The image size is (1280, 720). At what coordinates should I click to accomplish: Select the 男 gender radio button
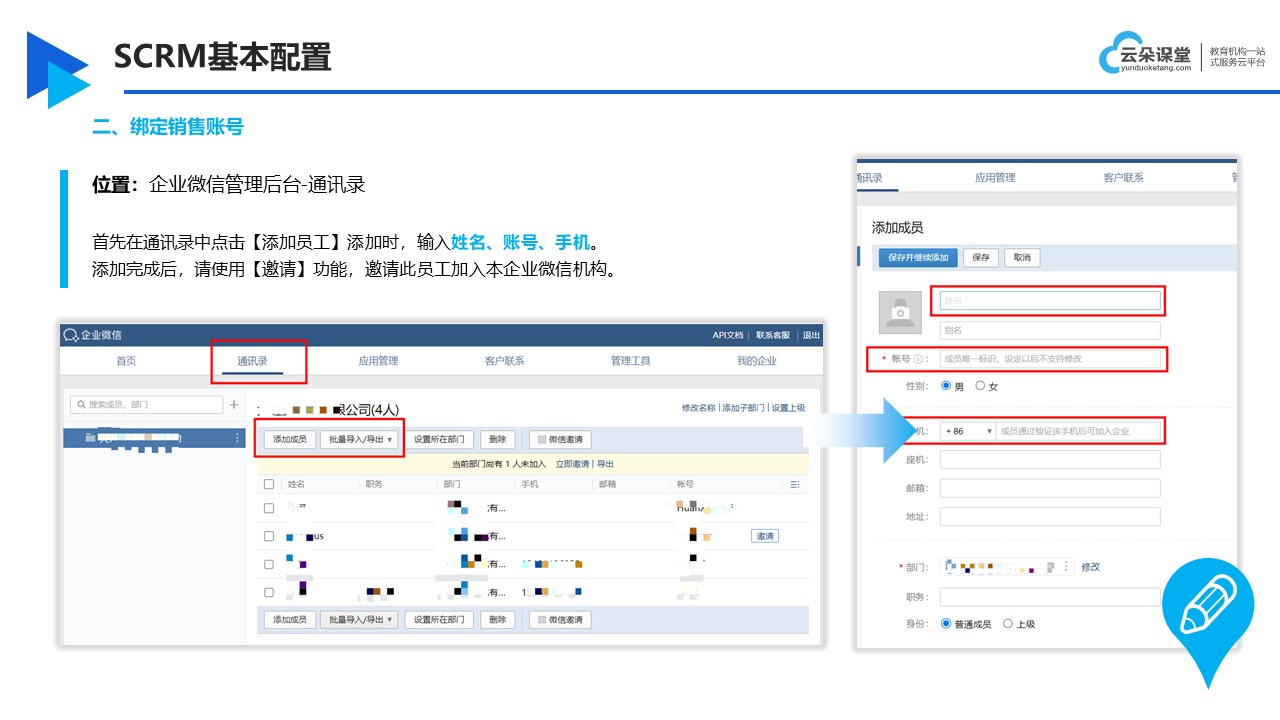(946, 386)
